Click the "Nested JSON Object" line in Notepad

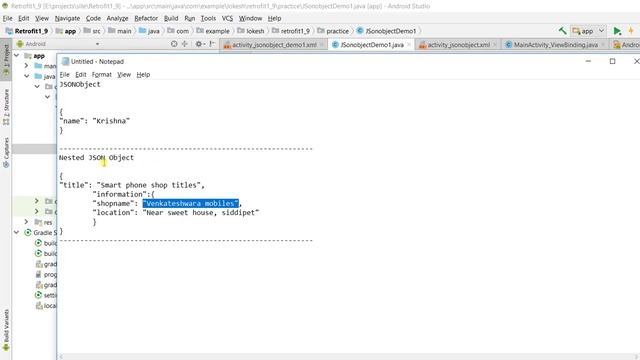[x=96, y=158]
